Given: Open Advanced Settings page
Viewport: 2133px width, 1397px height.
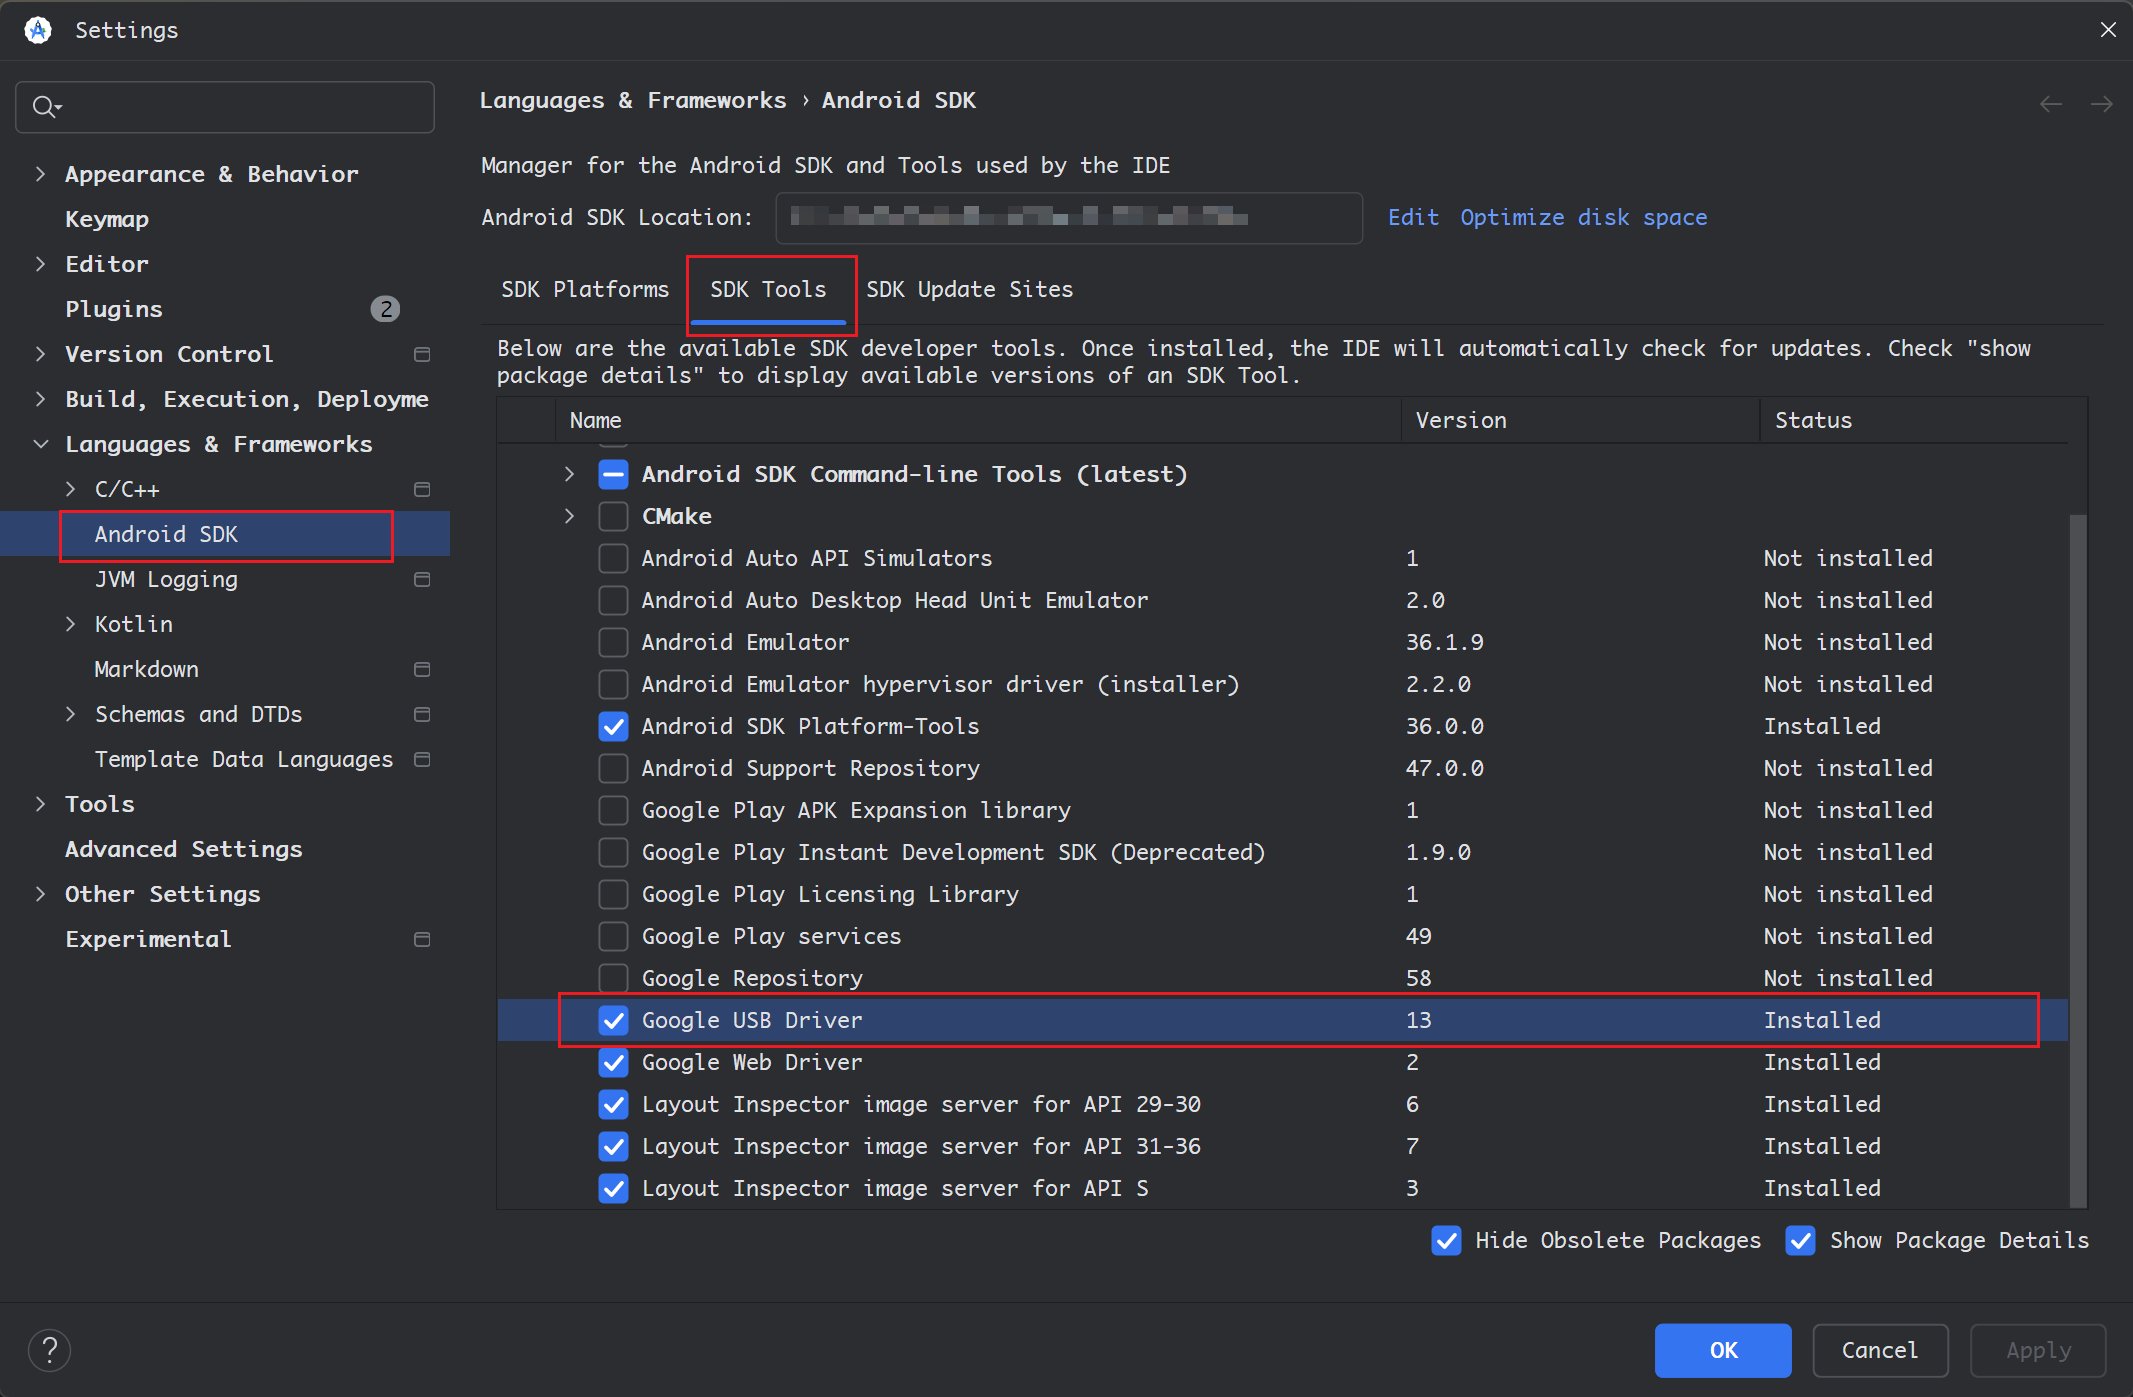Looking at the screenshot, I should coord(184,849).
